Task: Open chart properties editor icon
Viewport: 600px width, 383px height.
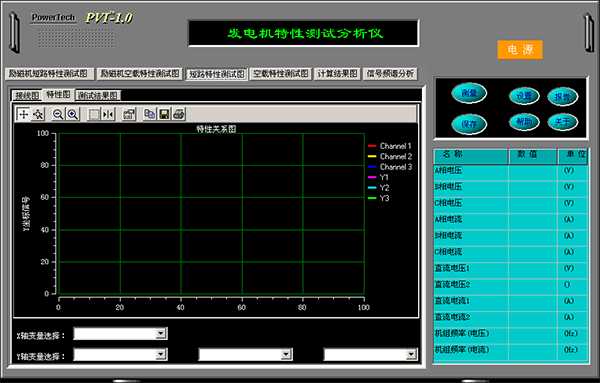Action: click(x=129, y=114)
